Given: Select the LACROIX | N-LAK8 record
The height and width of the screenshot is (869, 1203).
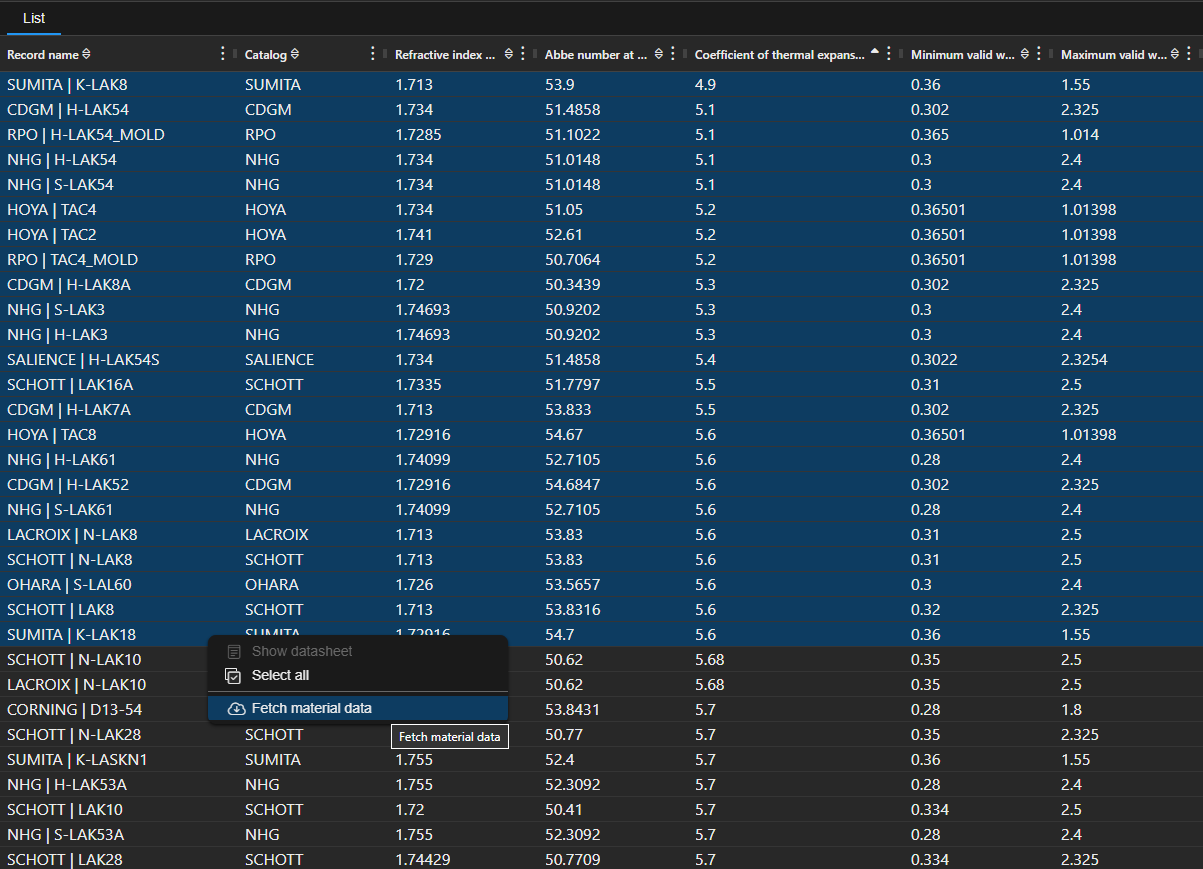Looking at the screenshot, I should pyautogui.click(x=601, y=534).
